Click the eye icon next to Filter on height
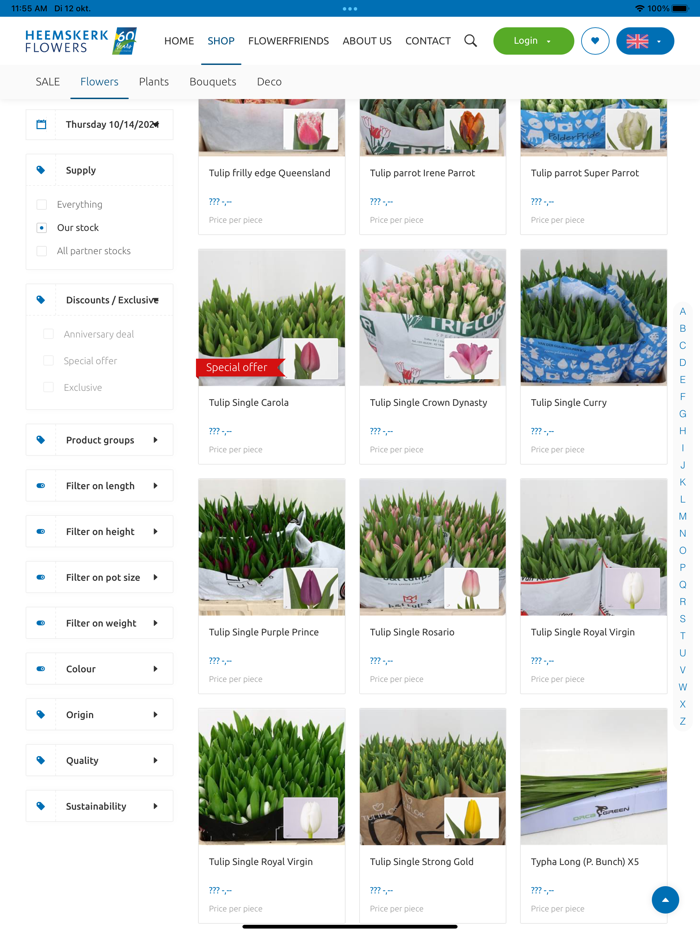The height and width of the screenshot is (934, 700). click(x=41, y=532)
